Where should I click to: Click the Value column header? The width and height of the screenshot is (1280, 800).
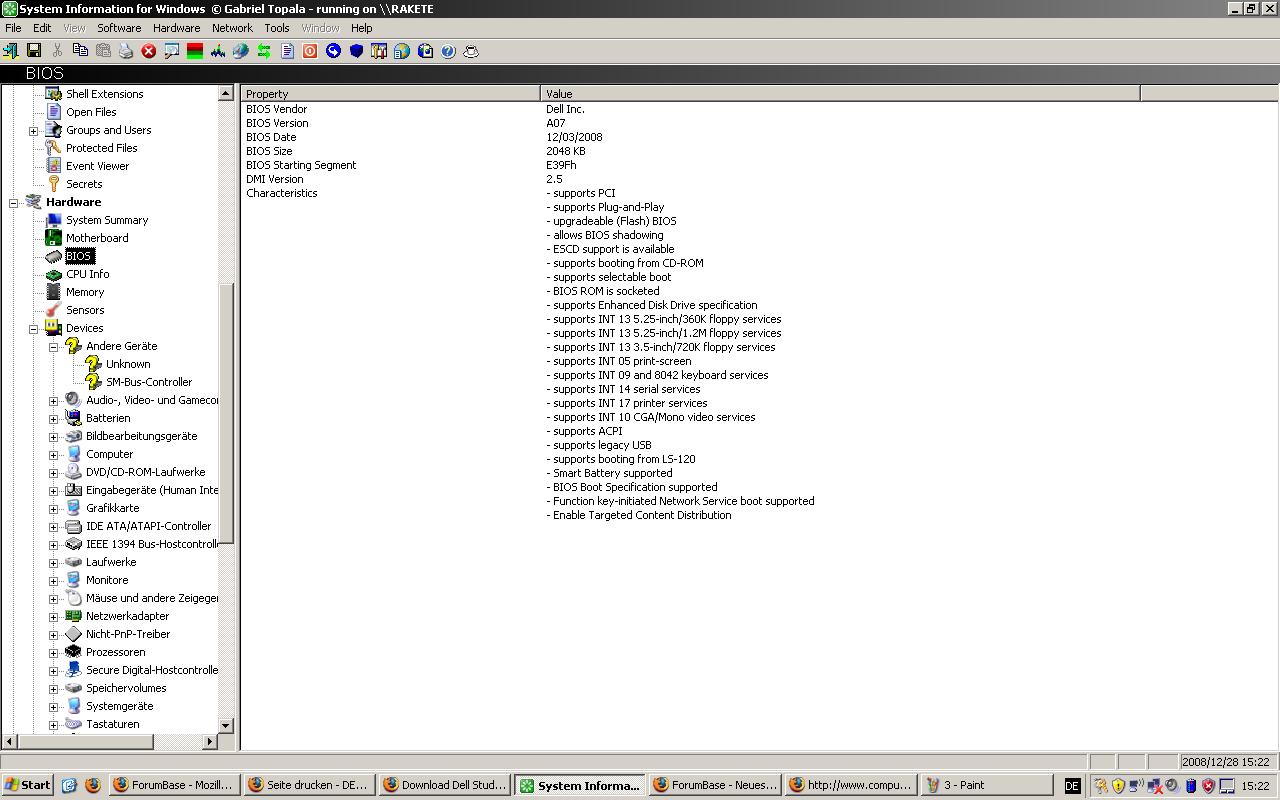point(840,94)
